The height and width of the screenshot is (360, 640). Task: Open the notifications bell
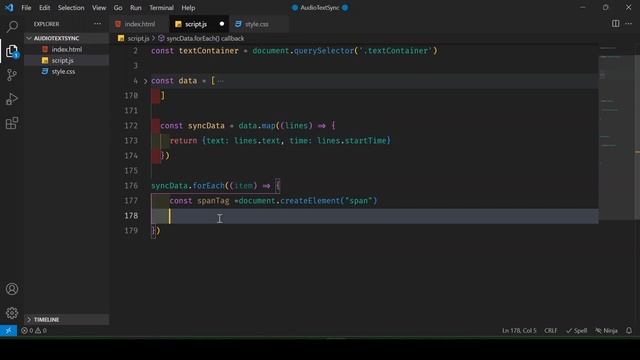629,331
